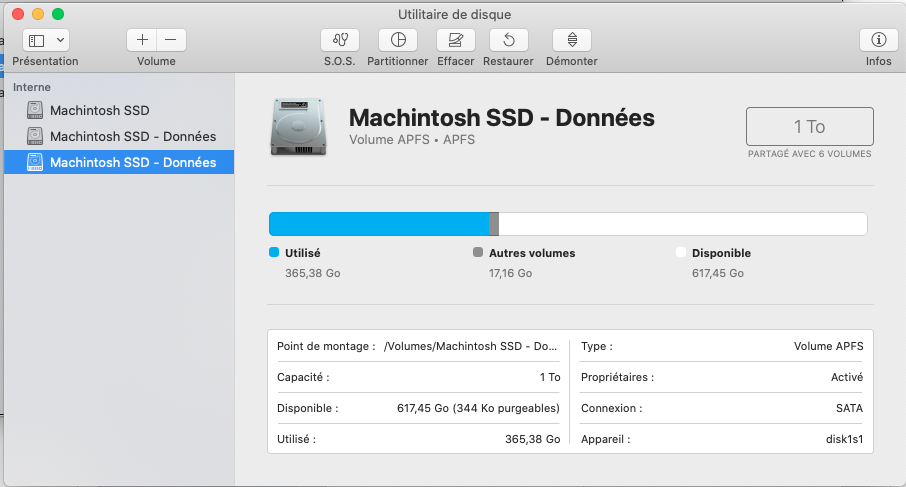Click the white Disponible legend swatch
Viewport: 906px width, 487px height.
point(681,253)
